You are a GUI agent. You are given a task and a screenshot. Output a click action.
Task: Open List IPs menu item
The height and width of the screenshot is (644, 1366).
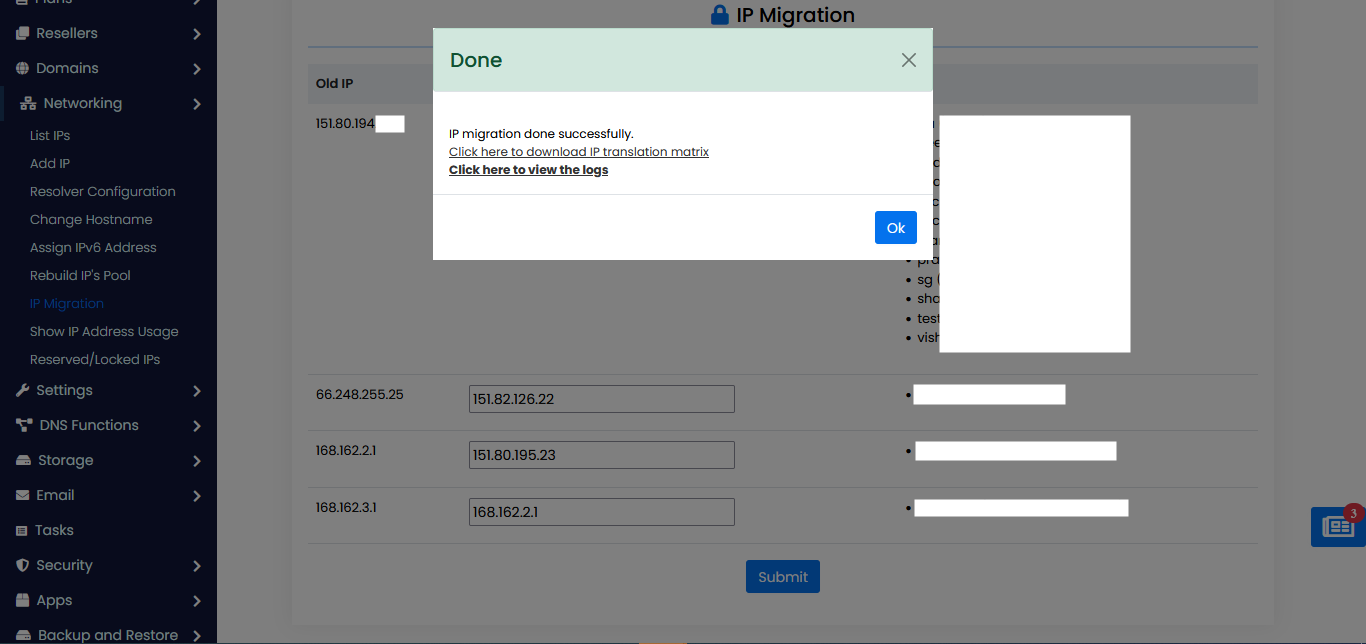[x=50, y=135]
